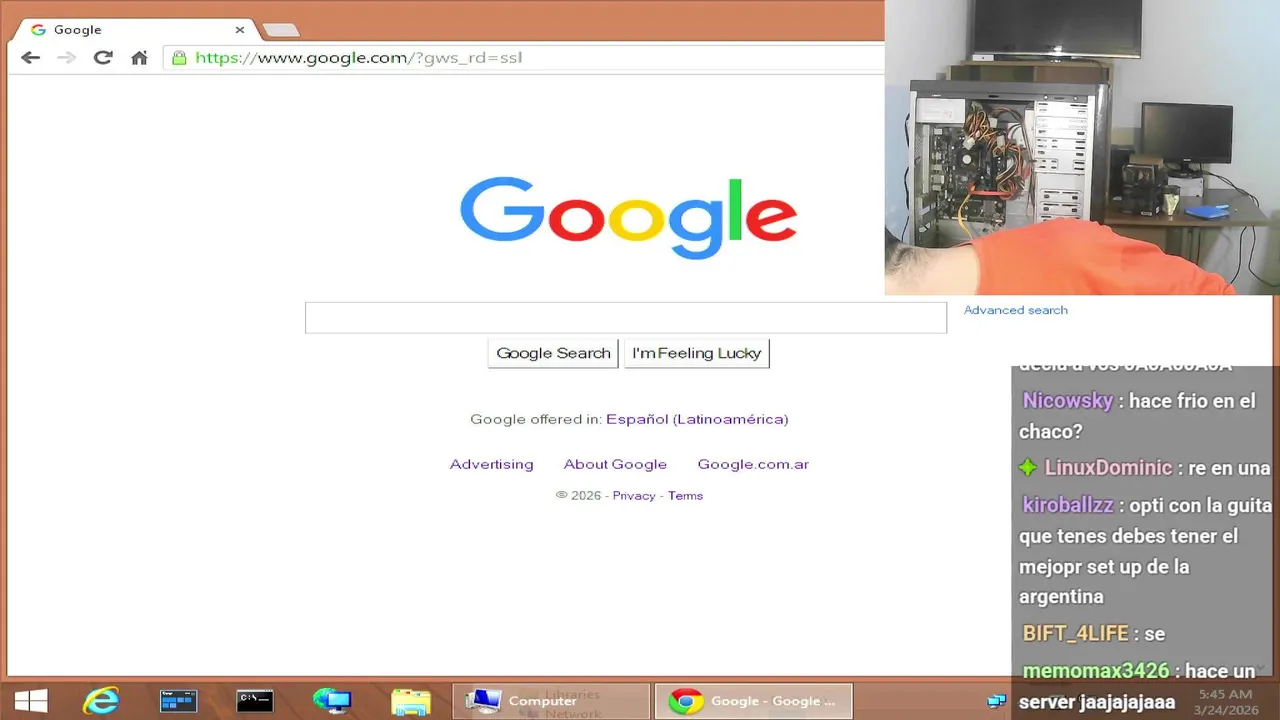Screen dimensions: 1280x720
Task: Click LinuxDominic username in chat
Action: click(1108, 468)
